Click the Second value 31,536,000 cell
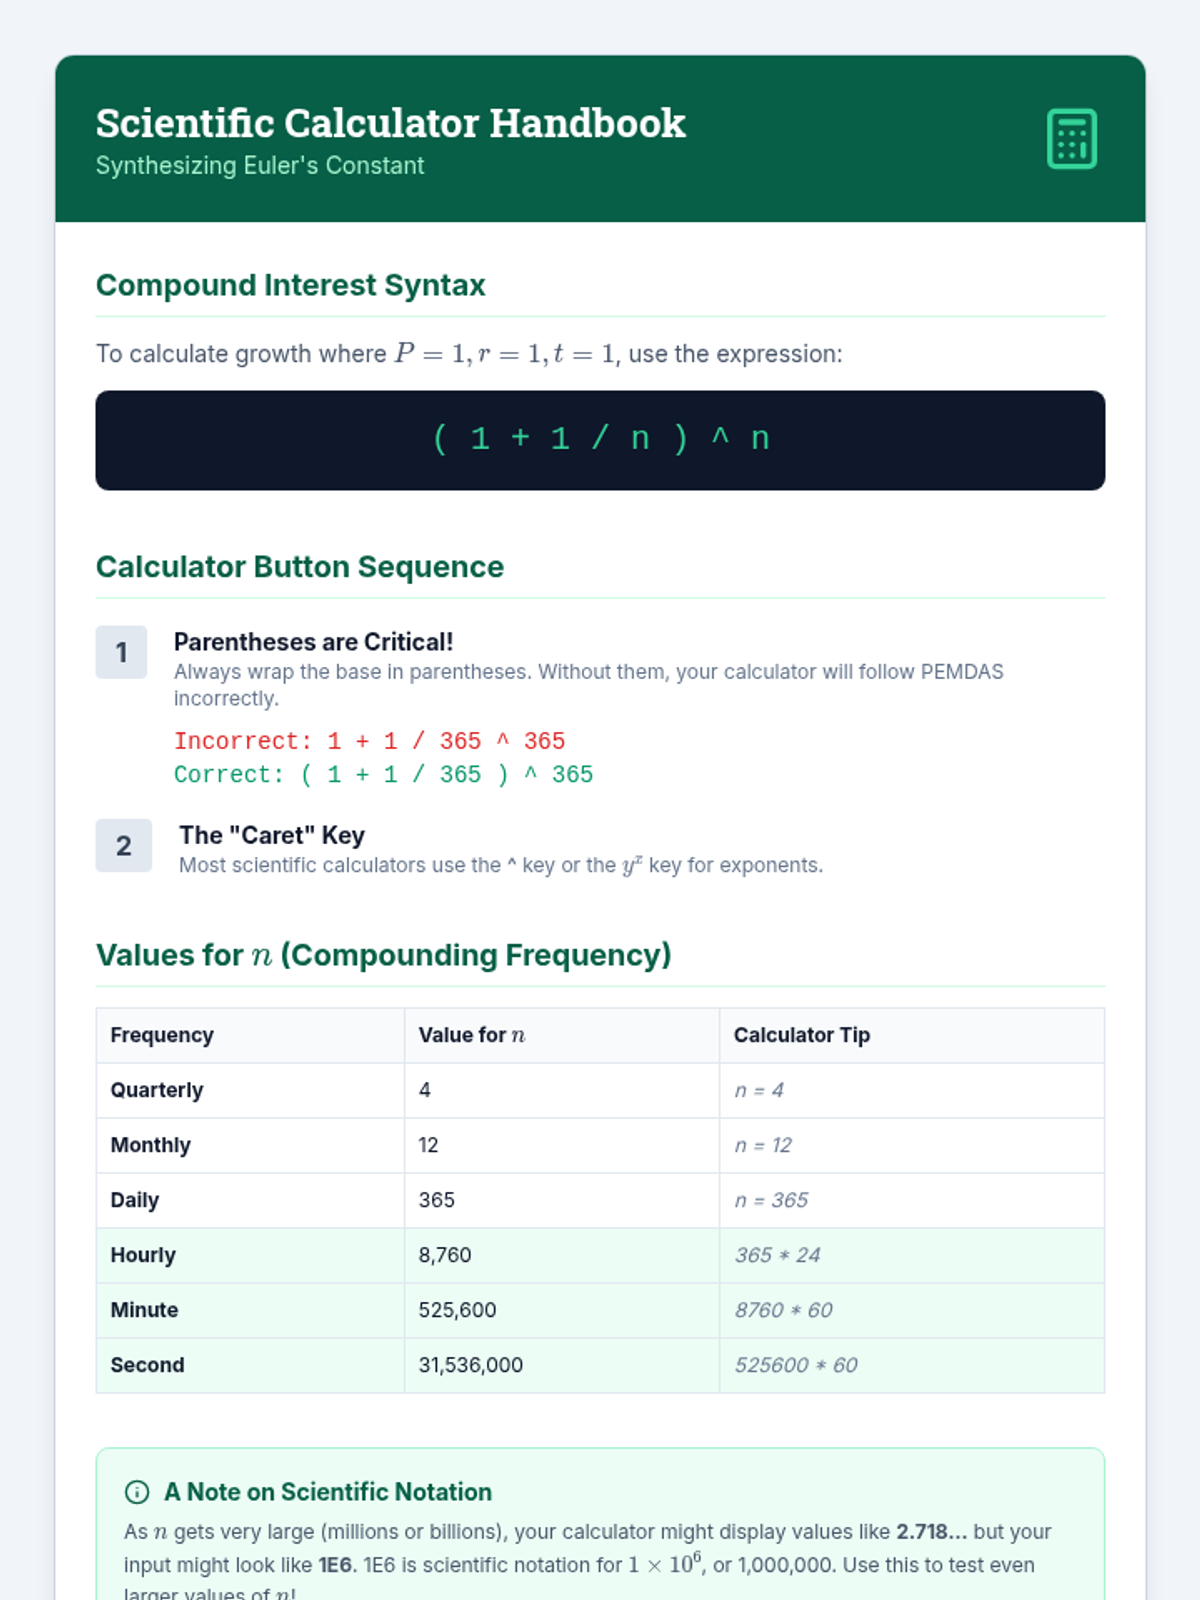This screenshot has height=1600, width=1200. tap(470, 1365)
